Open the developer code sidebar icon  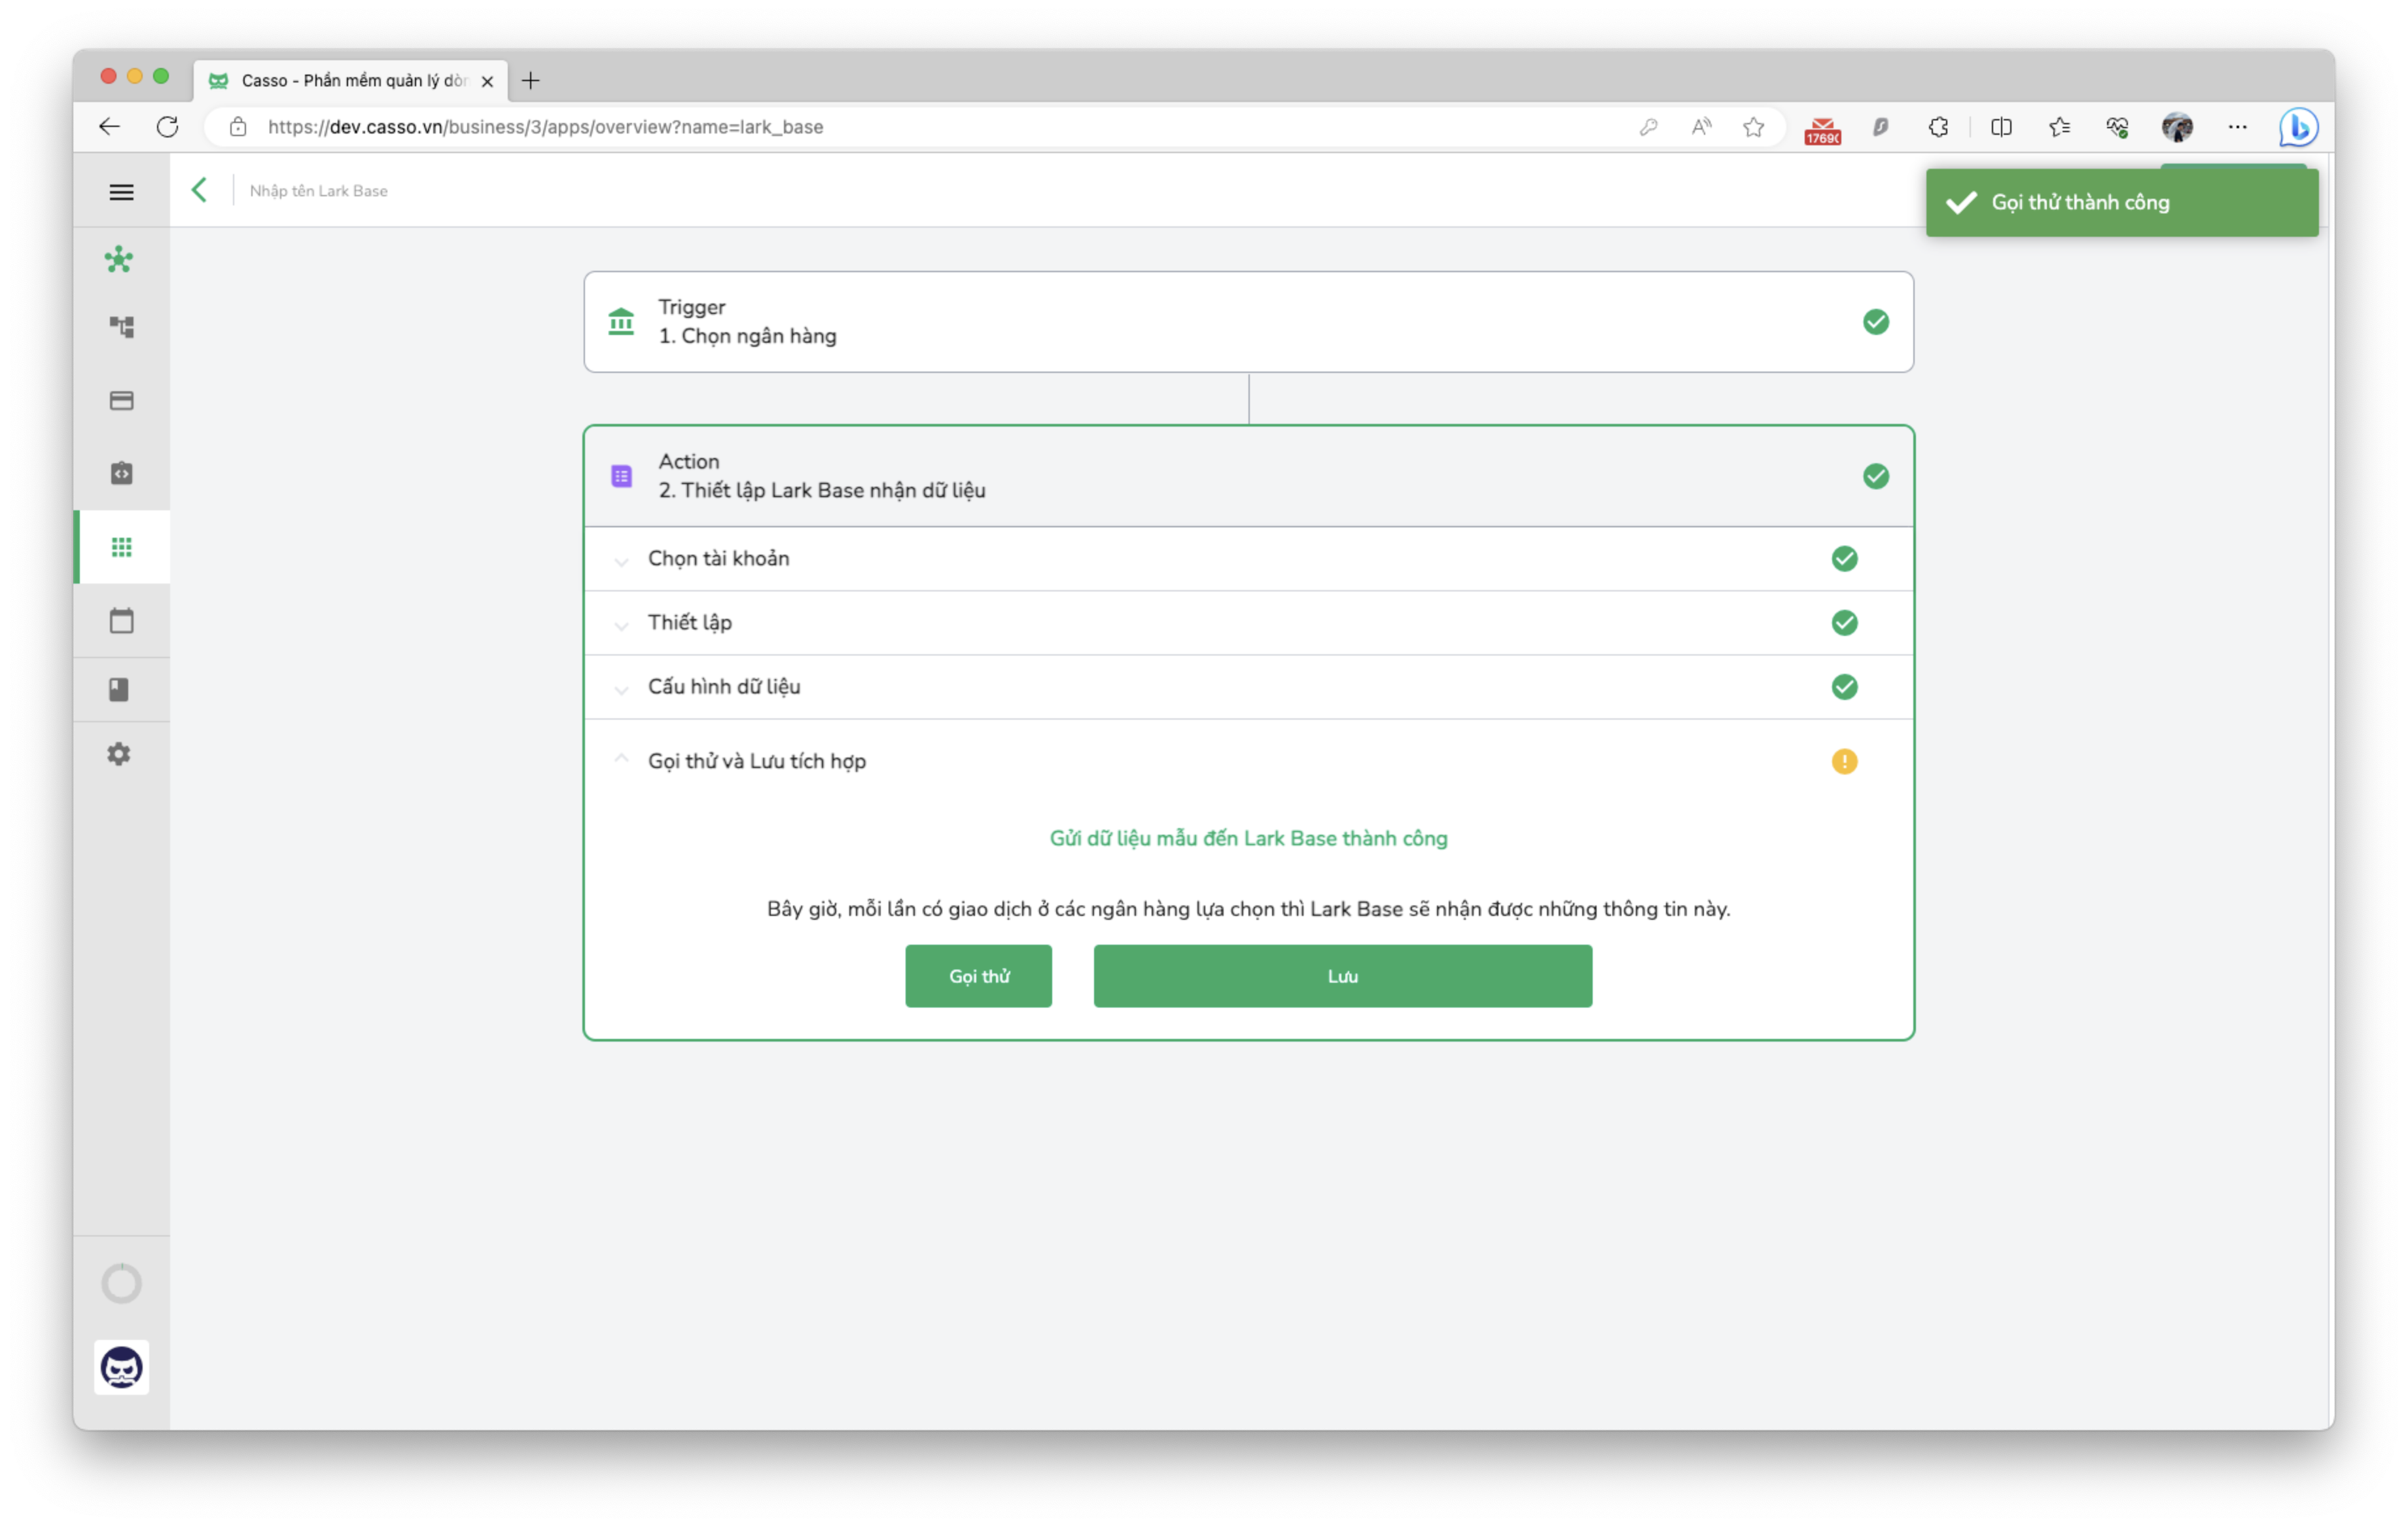[x=121, y=474]
